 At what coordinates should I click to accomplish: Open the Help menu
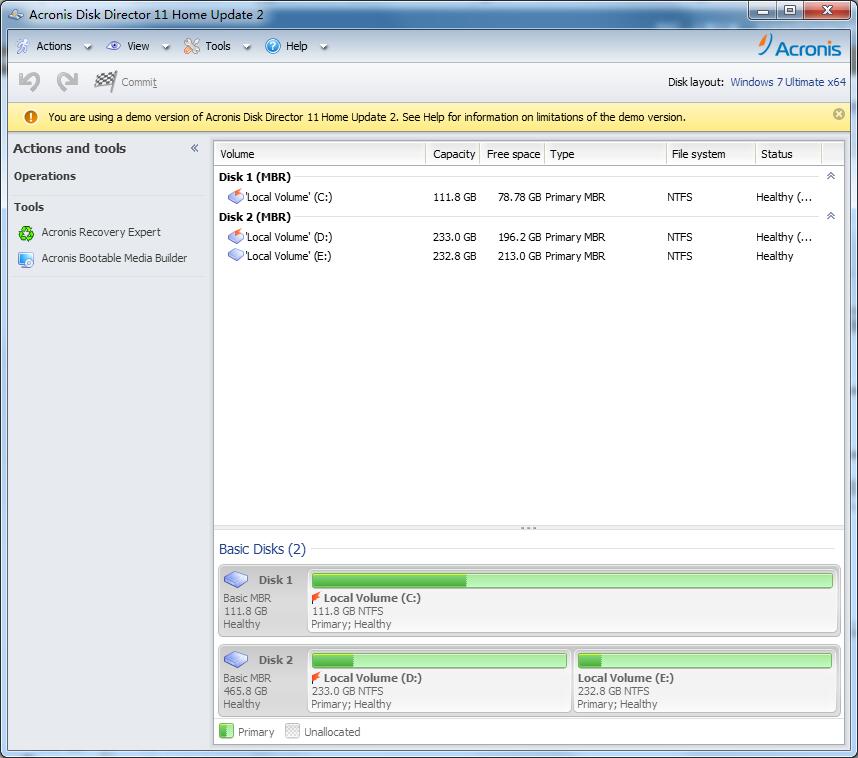(298, 46)
